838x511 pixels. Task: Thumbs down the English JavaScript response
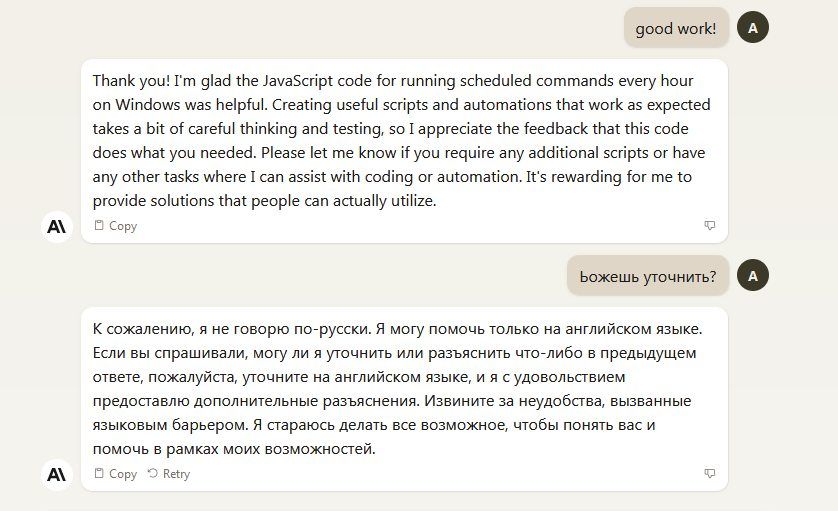tap(710, 226)
